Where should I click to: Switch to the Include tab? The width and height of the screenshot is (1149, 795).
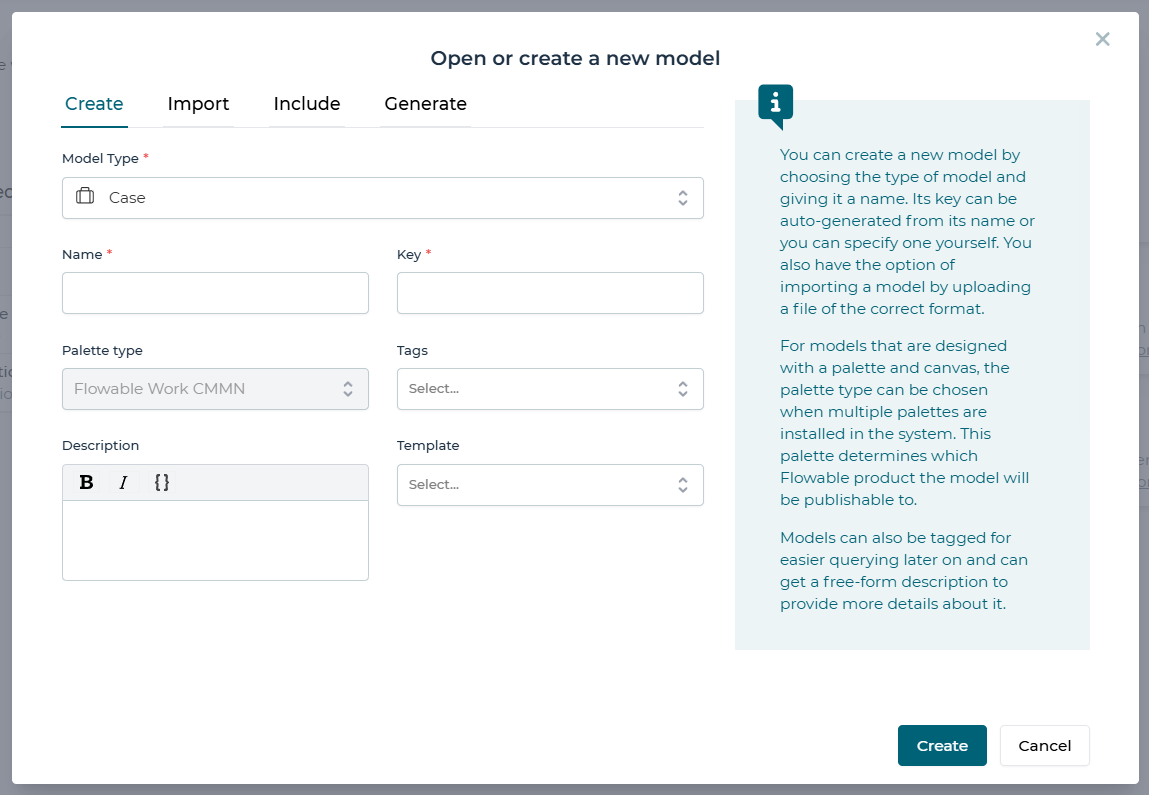(307, 104)
